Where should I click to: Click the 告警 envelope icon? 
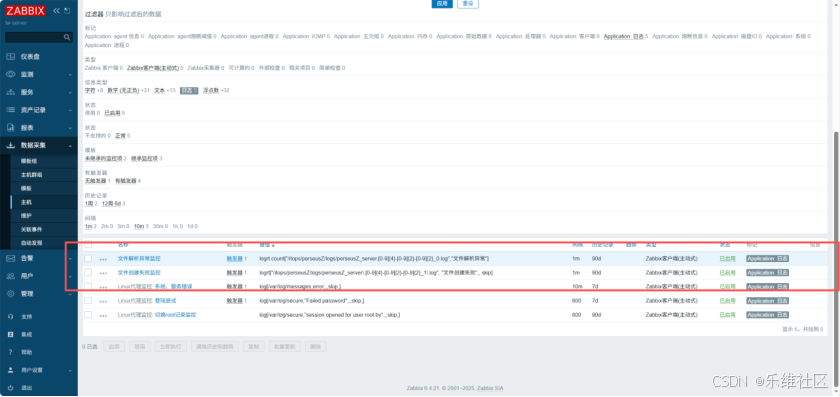[10, 258]
